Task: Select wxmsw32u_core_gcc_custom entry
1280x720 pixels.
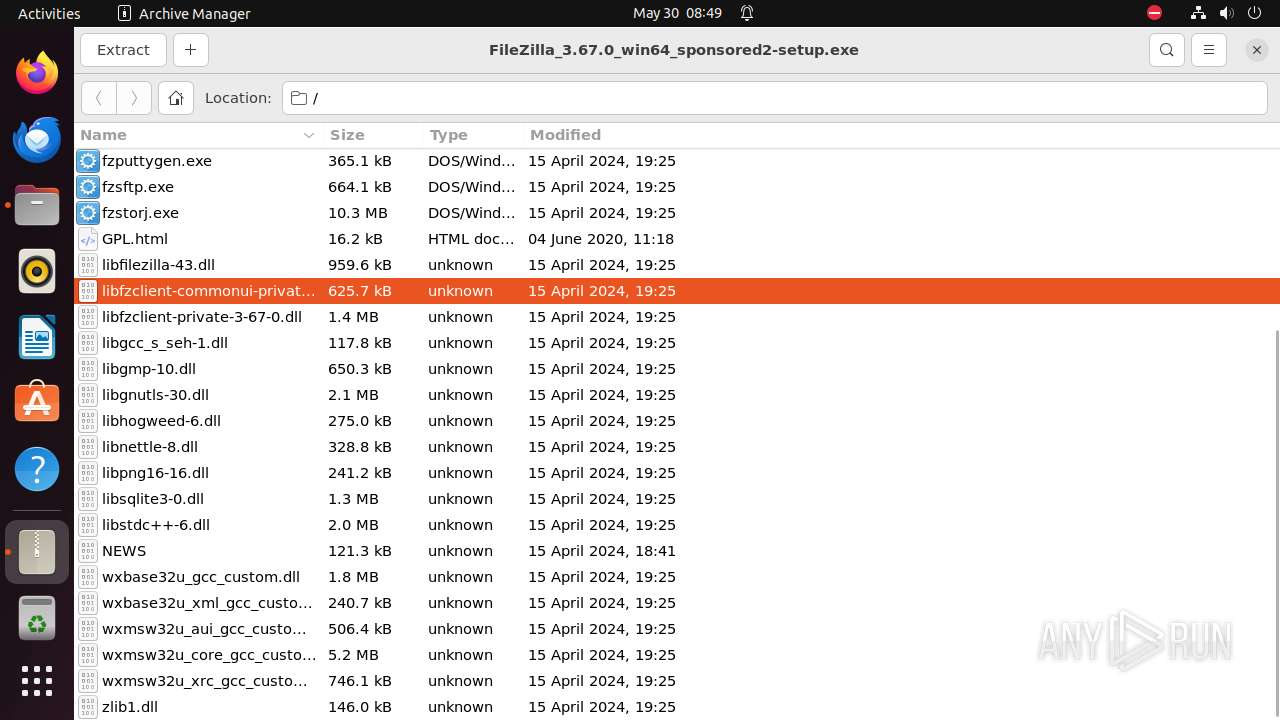Action: tap(677, 655)
